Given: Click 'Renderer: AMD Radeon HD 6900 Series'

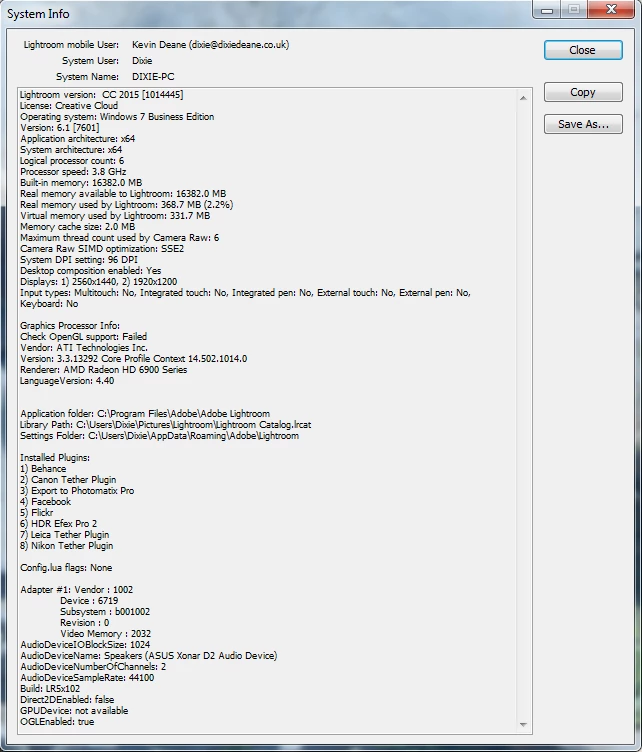Looking at the screenshot, I should 104,370.
